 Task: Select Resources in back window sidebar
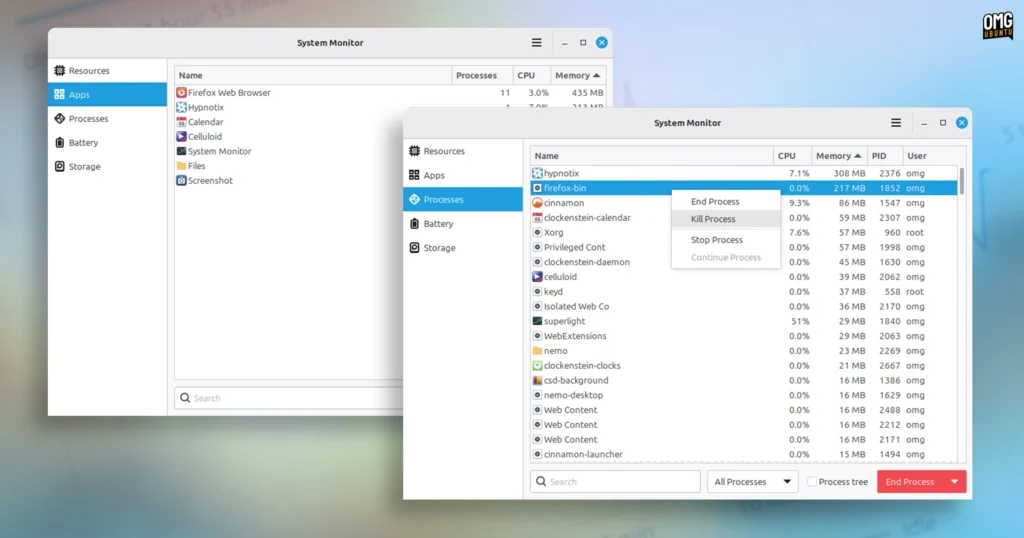click(x=108, y=71)
